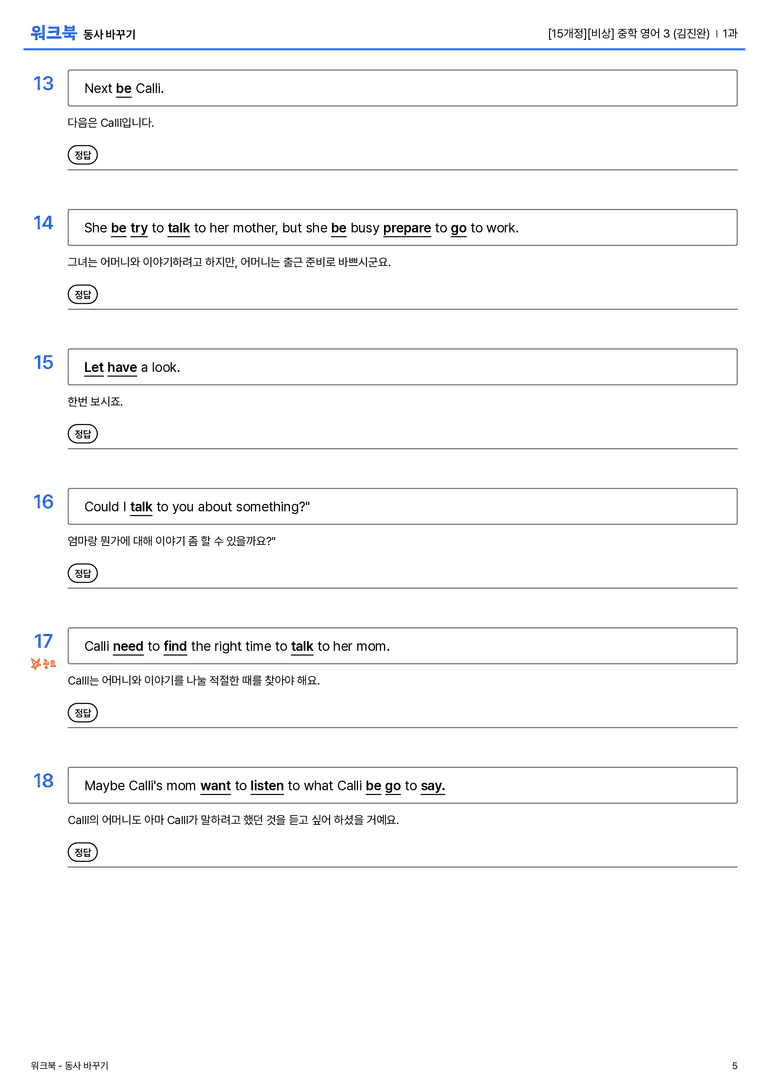The image size is (768, 1087).
Task: Click the blue 워크북 logo title
Action: 53,33
